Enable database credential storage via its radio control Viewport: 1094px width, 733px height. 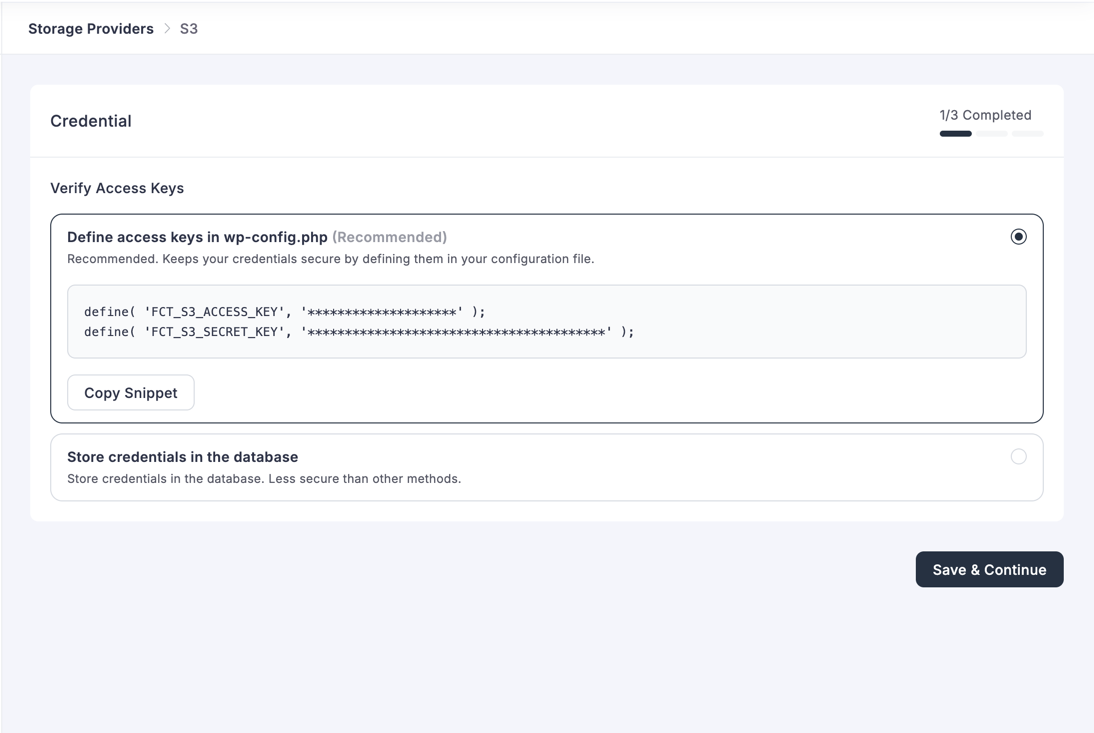click(x=1019, y=456)
